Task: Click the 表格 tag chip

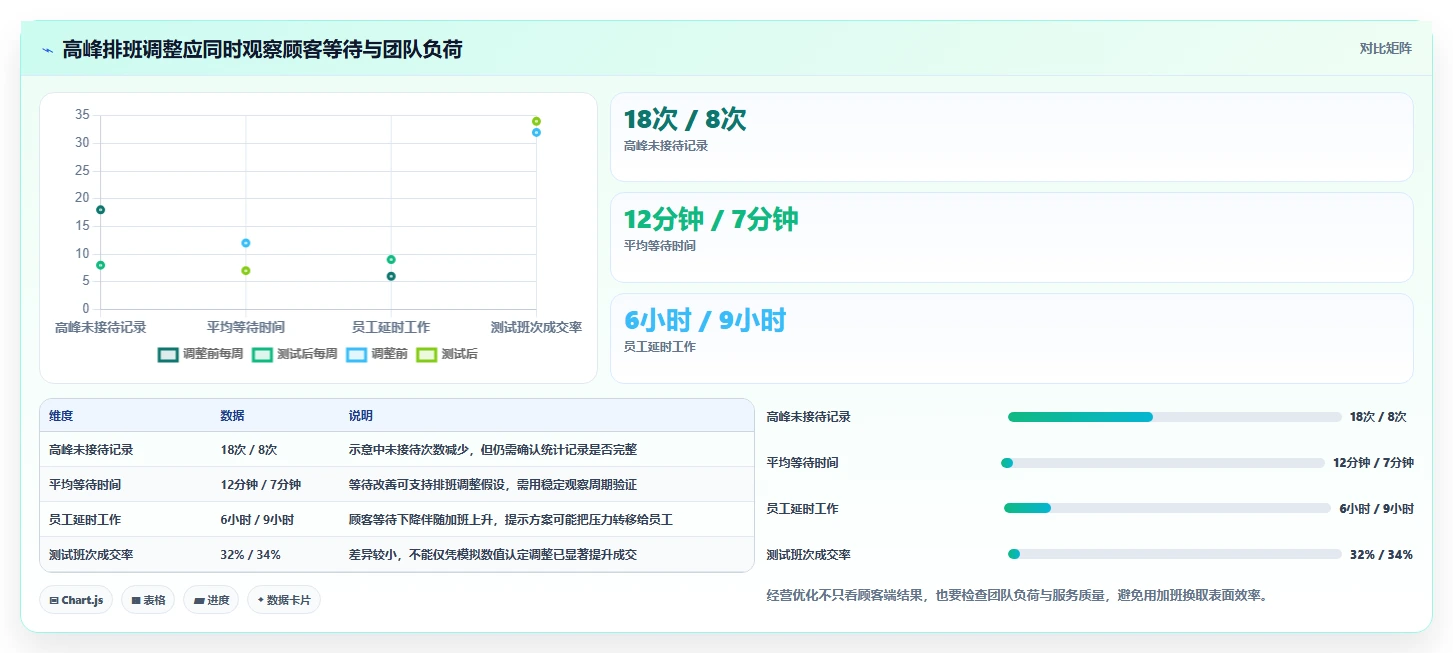Action: pyautogui.click(x=148, y=600)
